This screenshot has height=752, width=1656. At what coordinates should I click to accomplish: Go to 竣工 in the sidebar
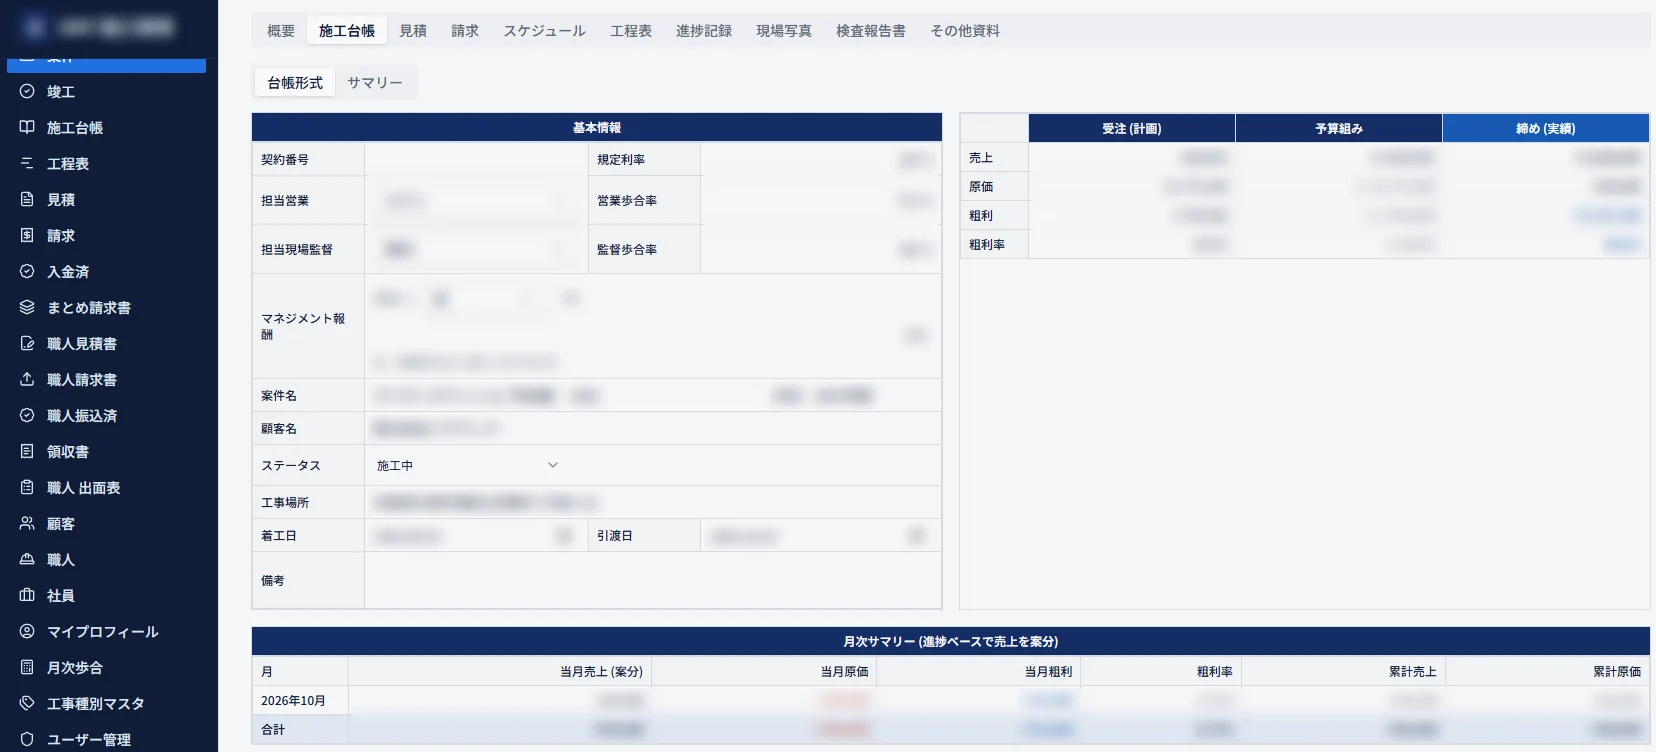tap(108, 91)
